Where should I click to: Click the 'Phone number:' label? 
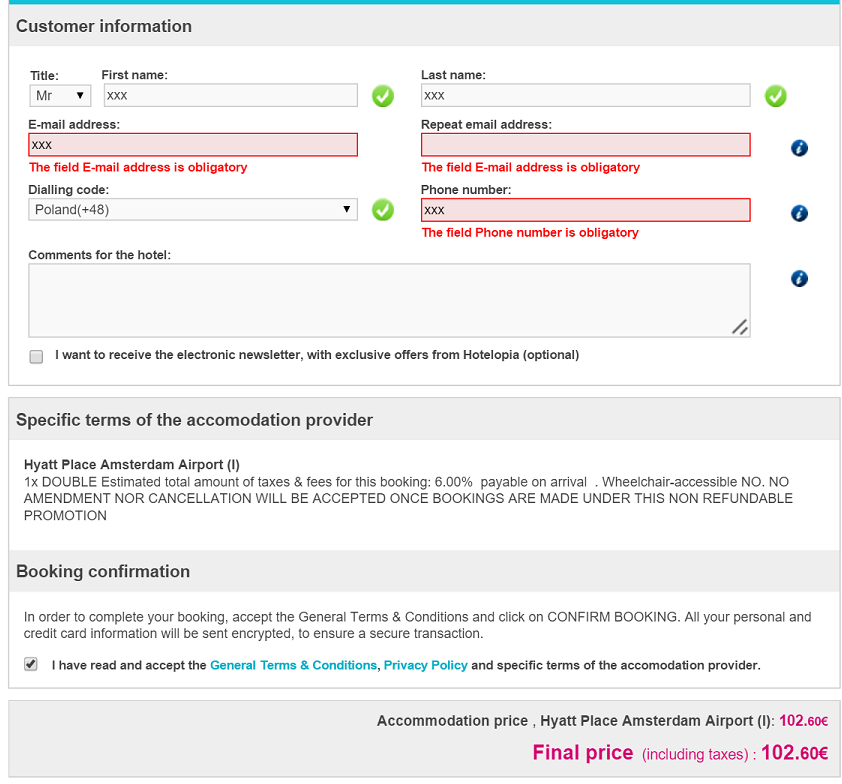(x=466, y=190)
